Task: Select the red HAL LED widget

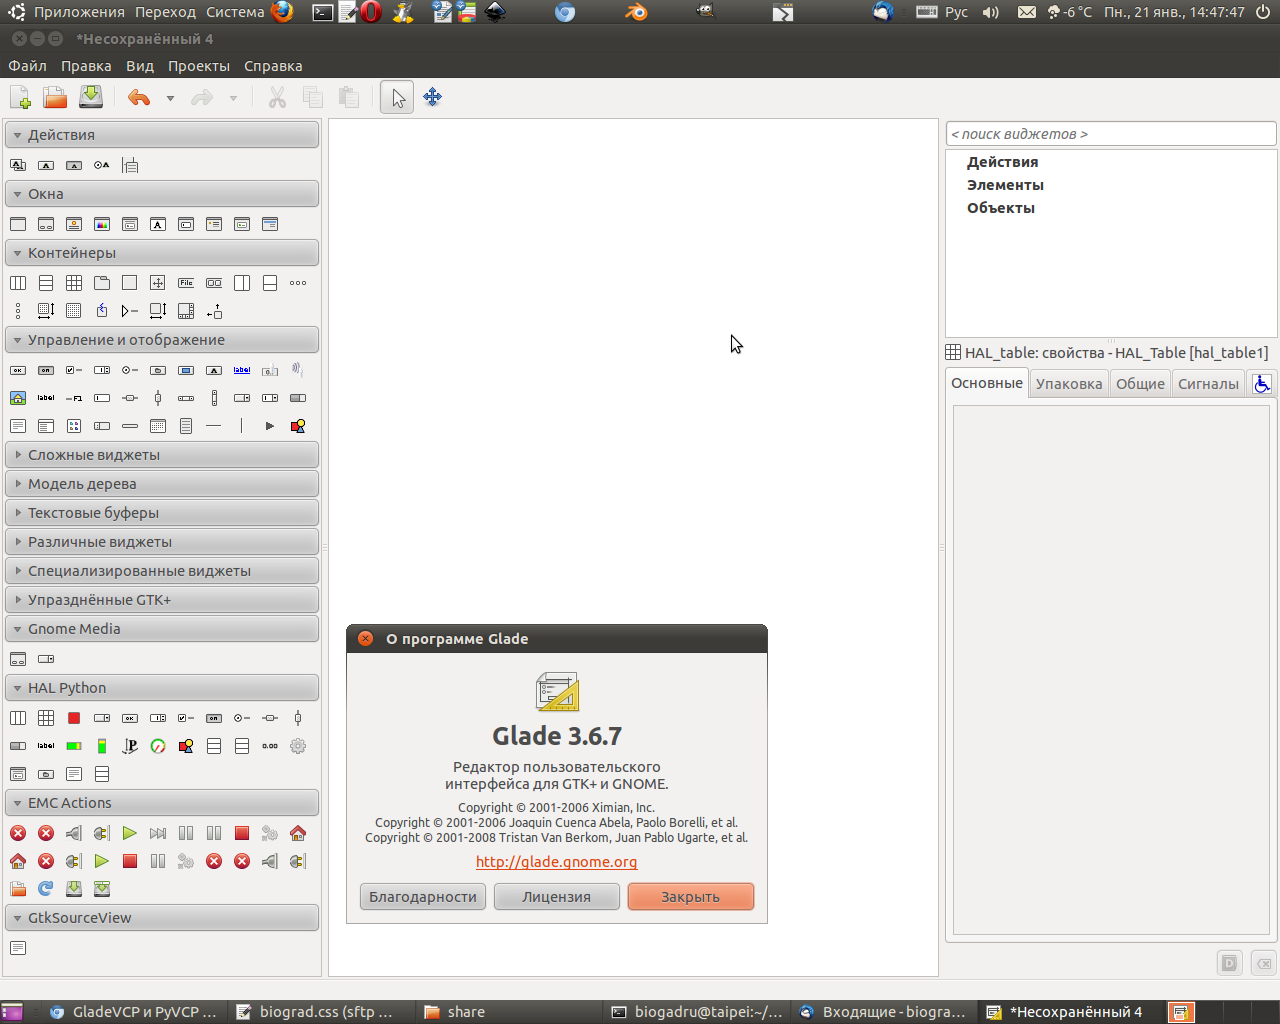Action: (x=74, y=718)
